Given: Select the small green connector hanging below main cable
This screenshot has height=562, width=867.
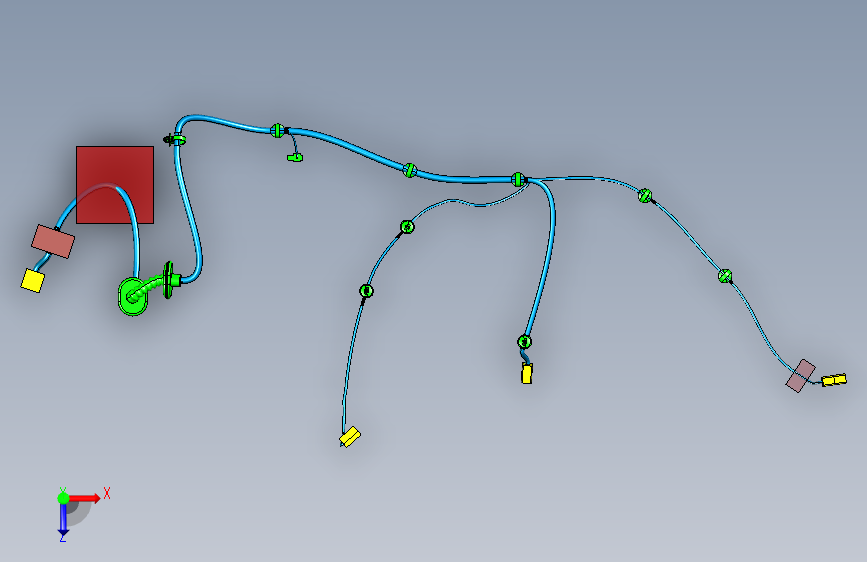Looking at the screenshot, I should [295, 158].
